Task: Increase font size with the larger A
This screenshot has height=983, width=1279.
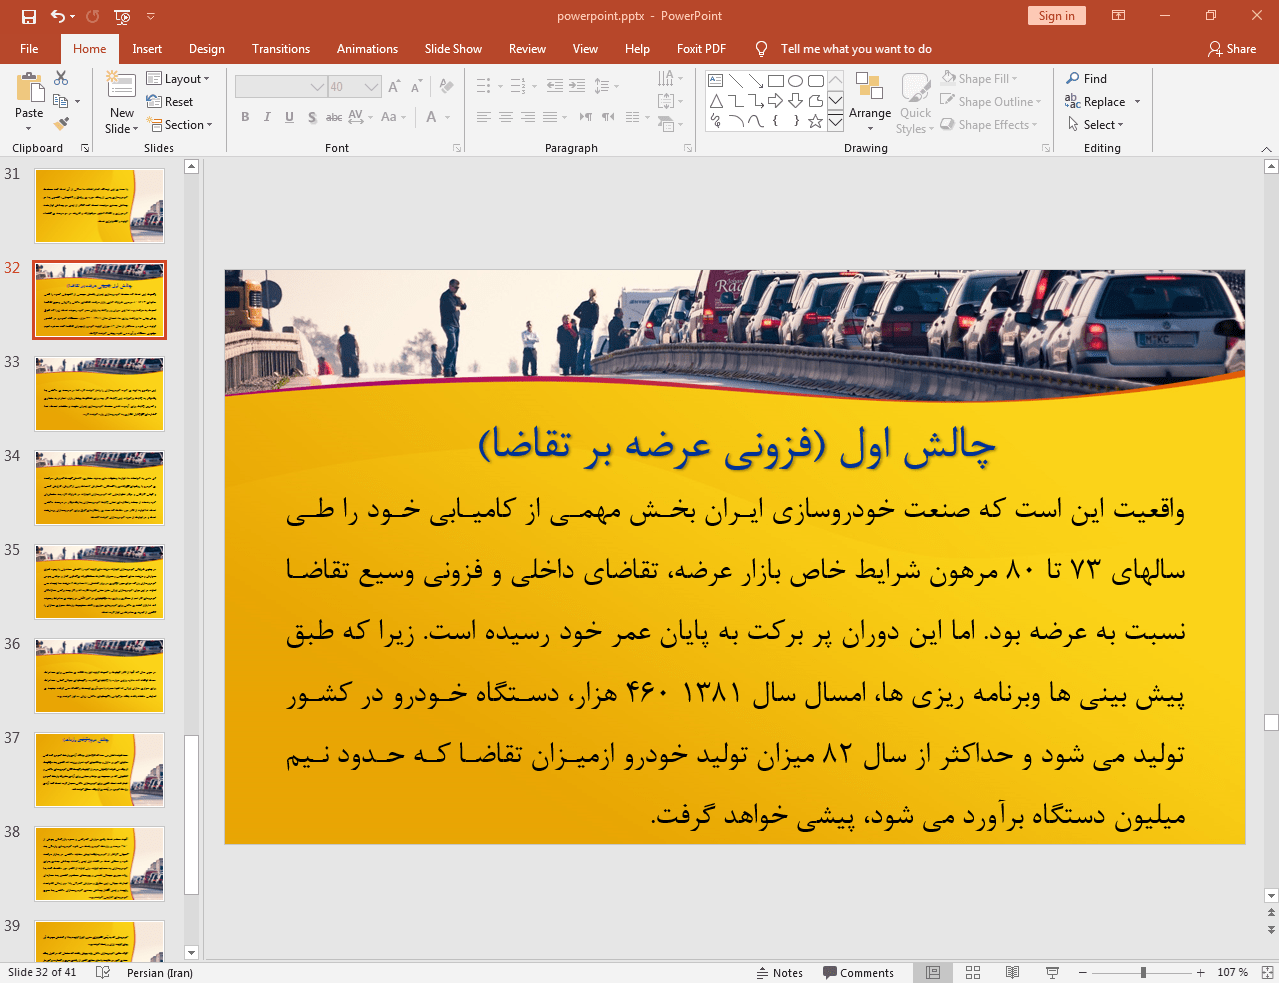Action: tap(395, 87)
